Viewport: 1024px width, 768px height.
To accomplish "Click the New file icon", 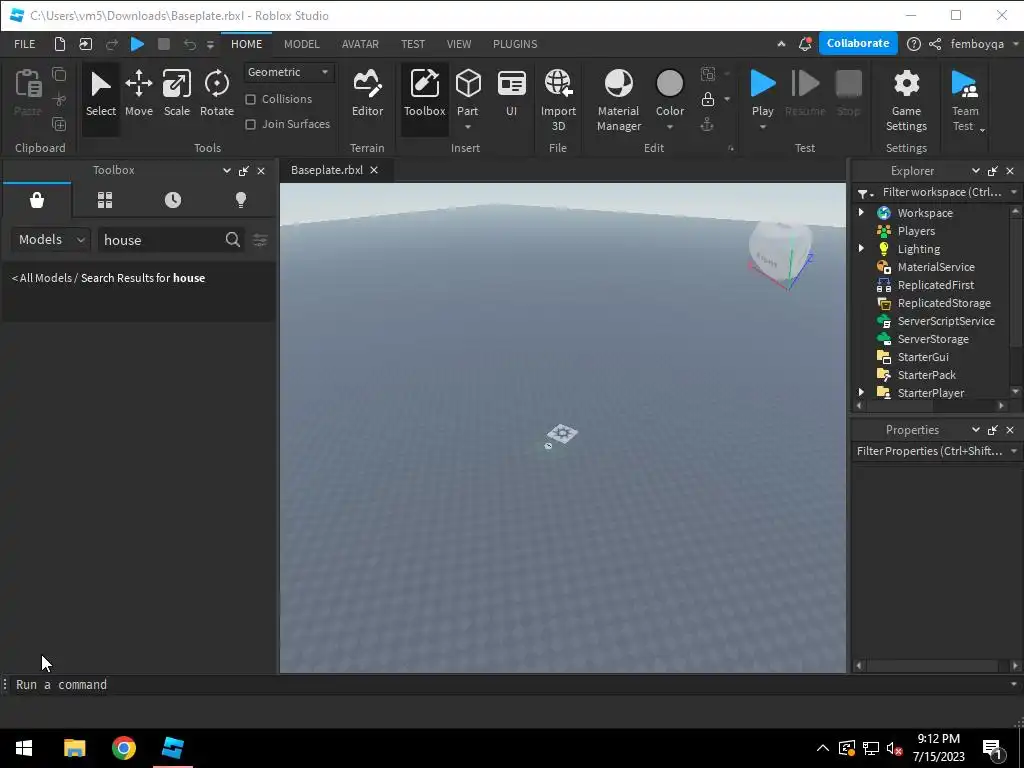I will (59, 44).
